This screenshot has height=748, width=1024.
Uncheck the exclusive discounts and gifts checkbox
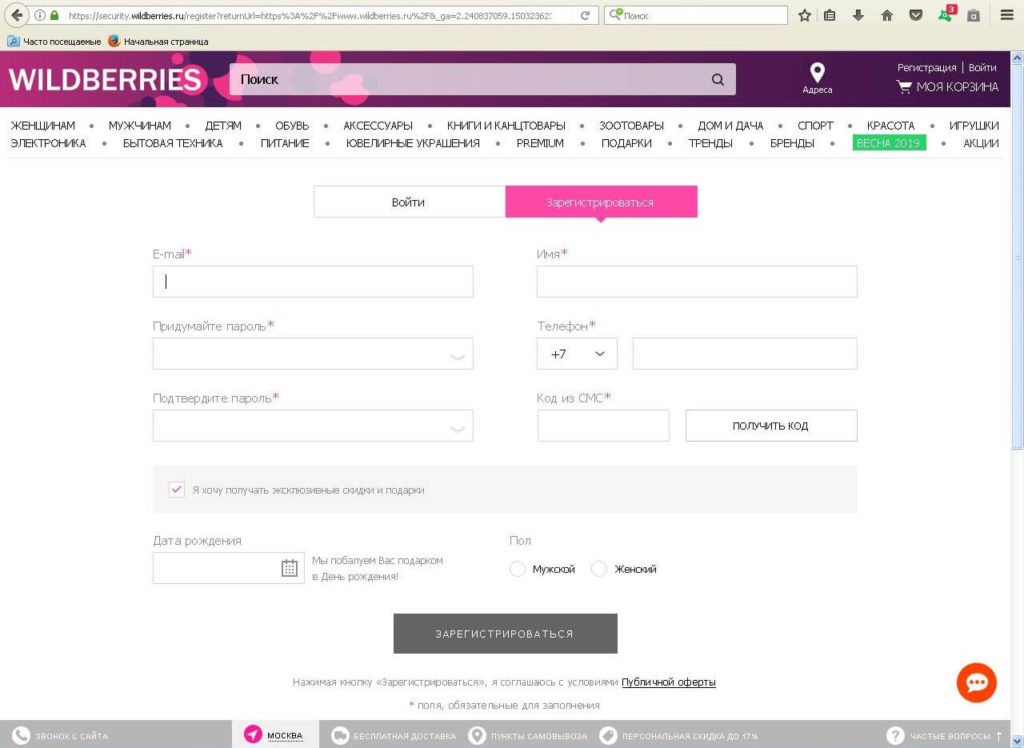pyautogui.click(x=177, y=489)
